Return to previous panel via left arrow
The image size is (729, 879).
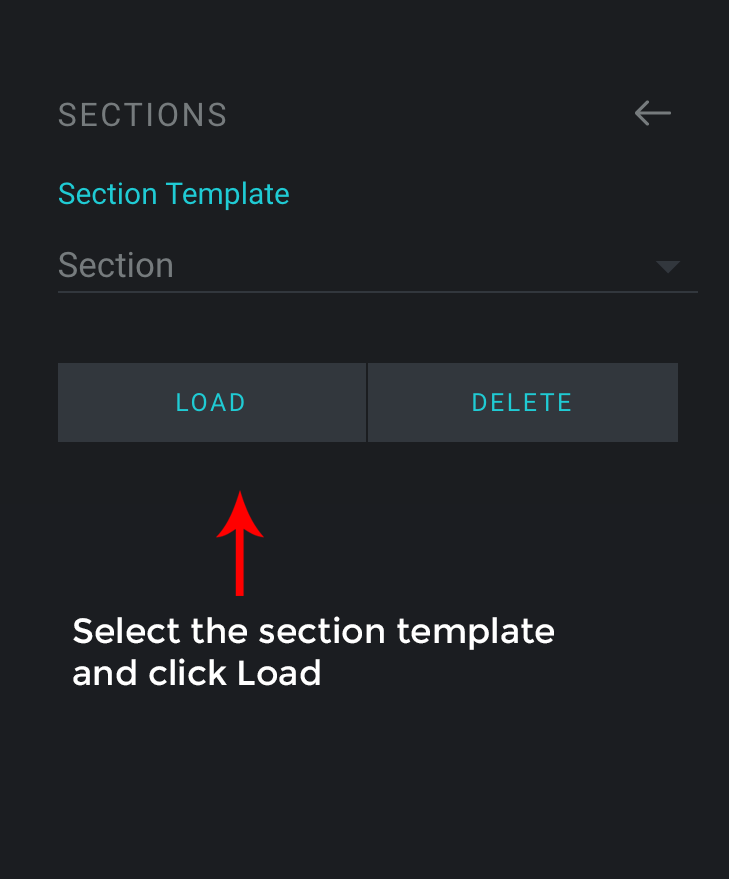coord(653,114)
